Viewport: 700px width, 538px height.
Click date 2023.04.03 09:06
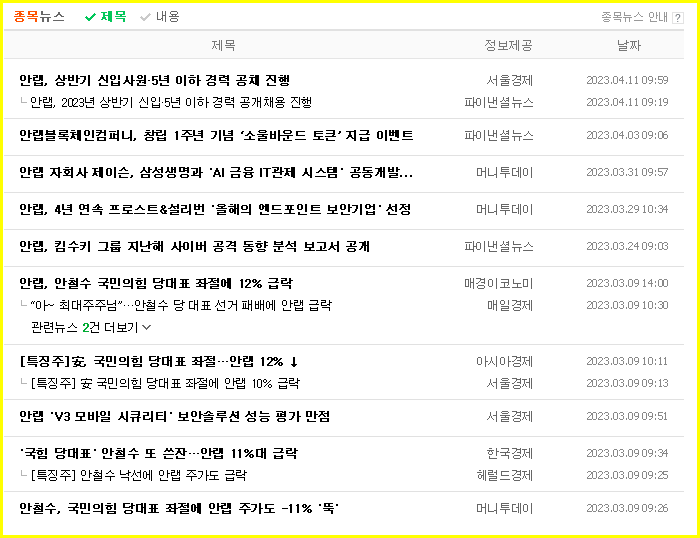627,135
